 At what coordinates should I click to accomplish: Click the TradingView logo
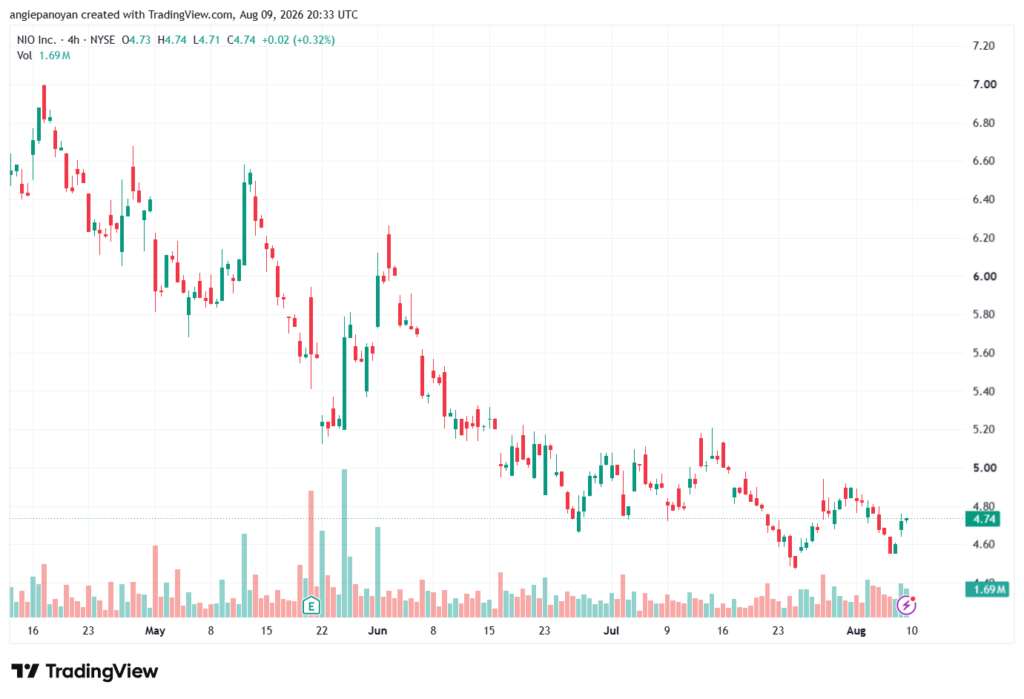85,671
